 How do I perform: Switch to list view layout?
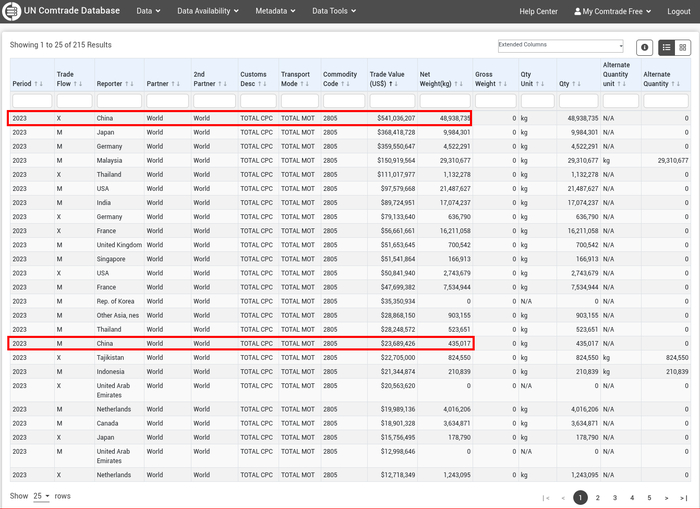click(x=667, y=47)
